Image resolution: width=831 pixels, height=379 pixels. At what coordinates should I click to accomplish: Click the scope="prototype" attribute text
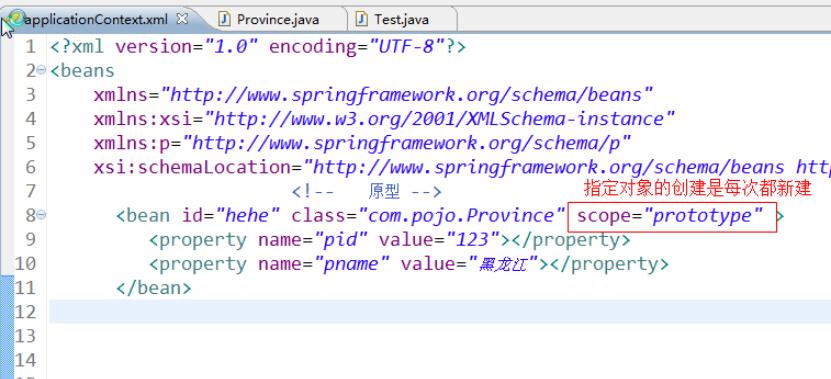point(670,216)
